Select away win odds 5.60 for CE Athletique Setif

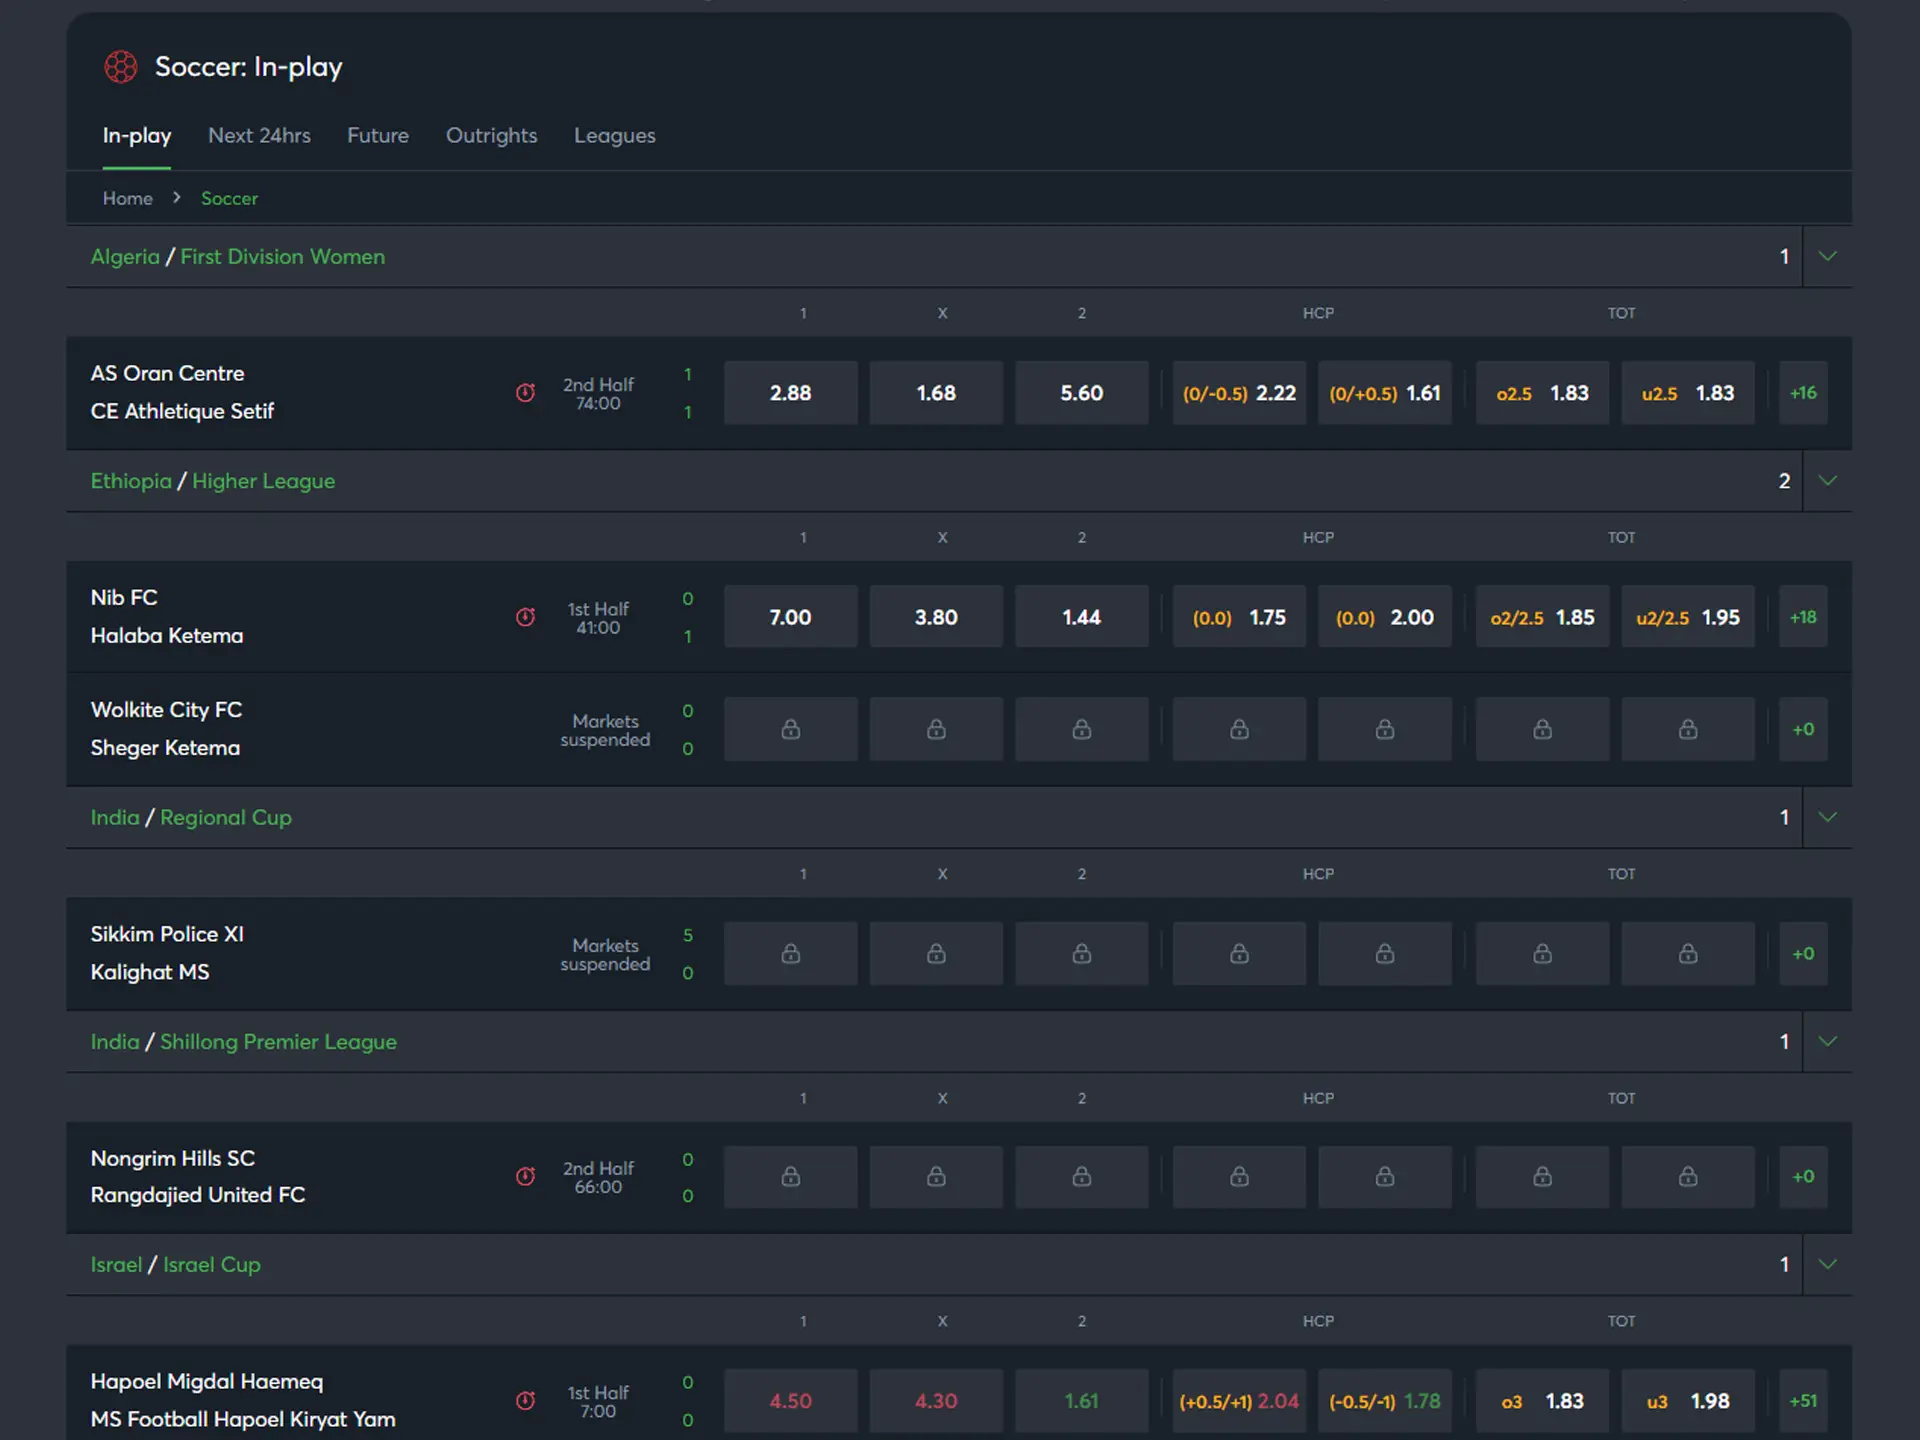1082,393
